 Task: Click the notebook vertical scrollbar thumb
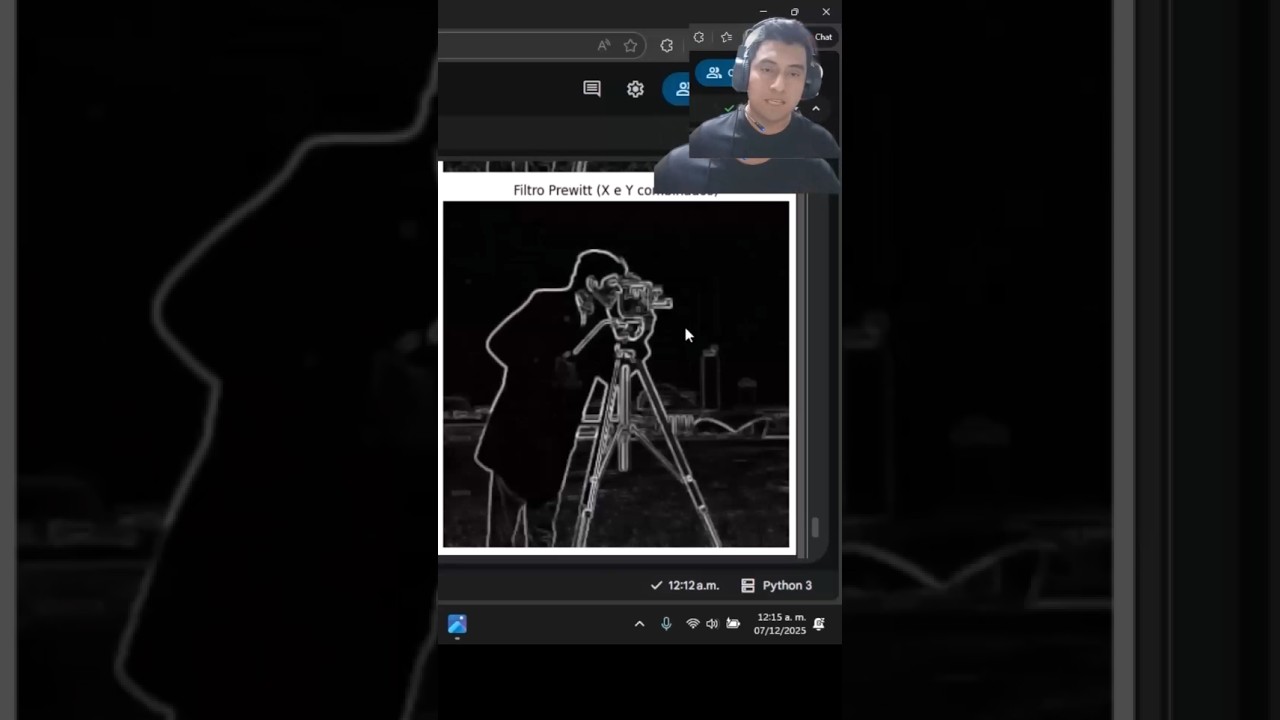[x=815, y=527]
